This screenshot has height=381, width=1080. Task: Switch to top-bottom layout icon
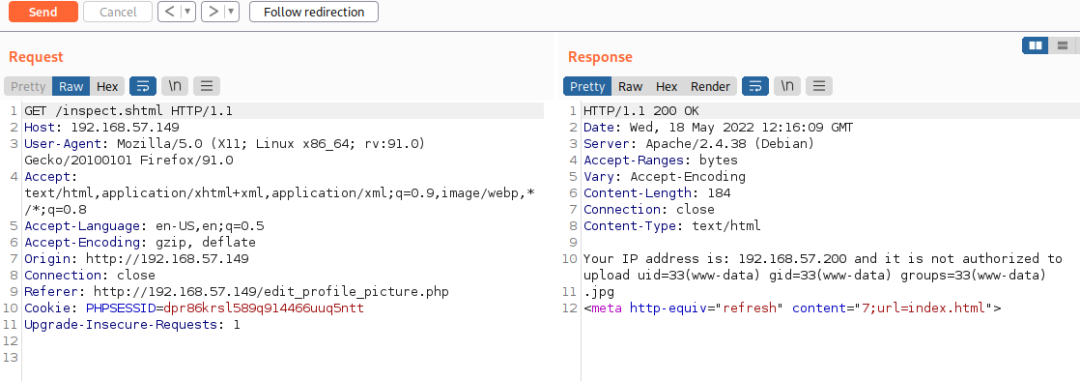coord(1061,45)
